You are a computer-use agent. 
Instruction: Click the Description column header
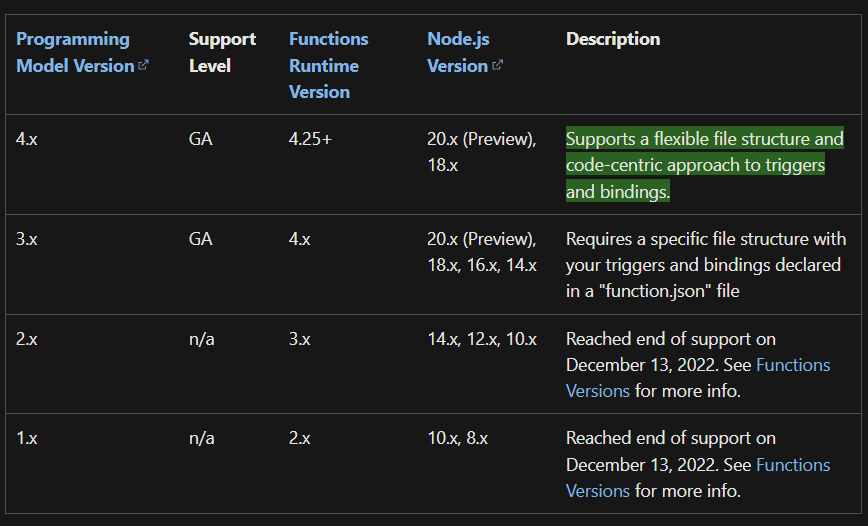coord(613,39)
